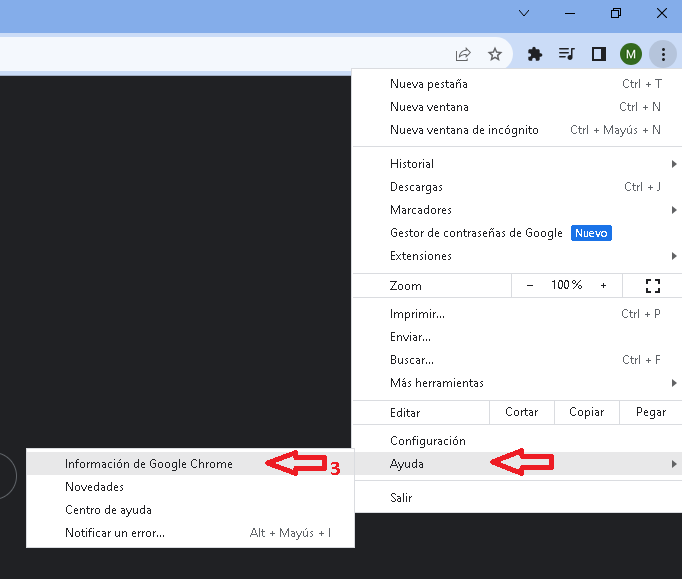Select Salir to quit Chrome
This screenshot has width=682, height=579.
tap(517, 497)
